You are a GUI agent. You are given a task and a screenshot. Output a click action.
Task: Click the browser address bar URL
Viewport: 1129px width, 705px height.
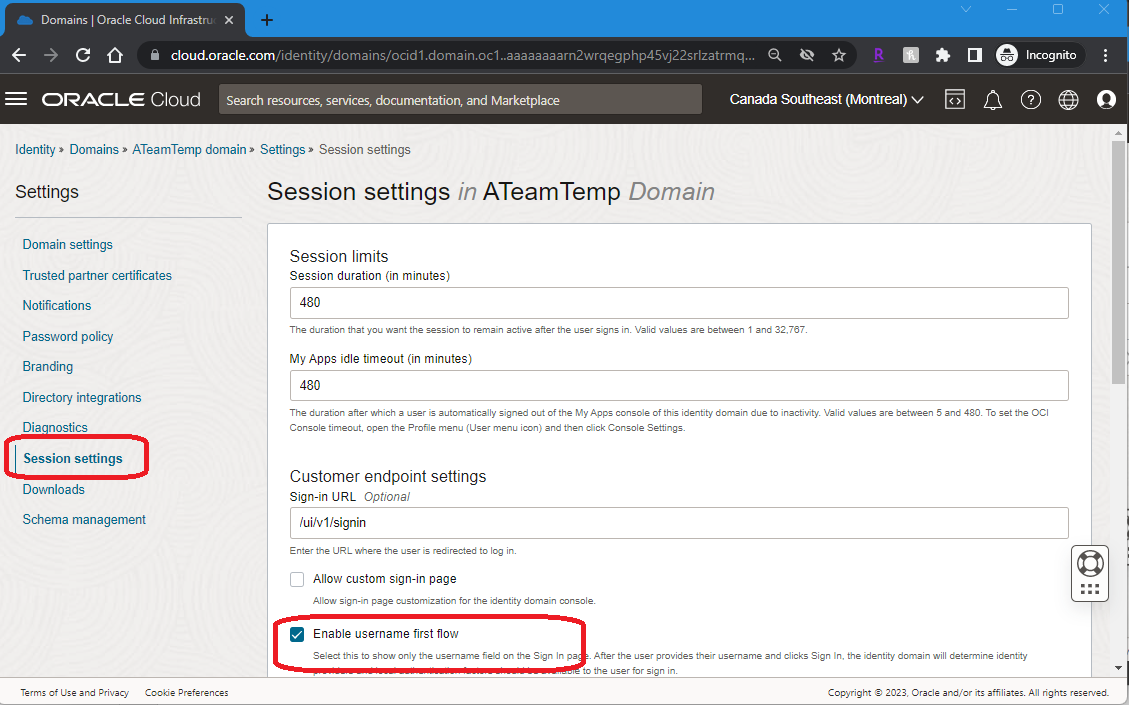click(462, 55)
